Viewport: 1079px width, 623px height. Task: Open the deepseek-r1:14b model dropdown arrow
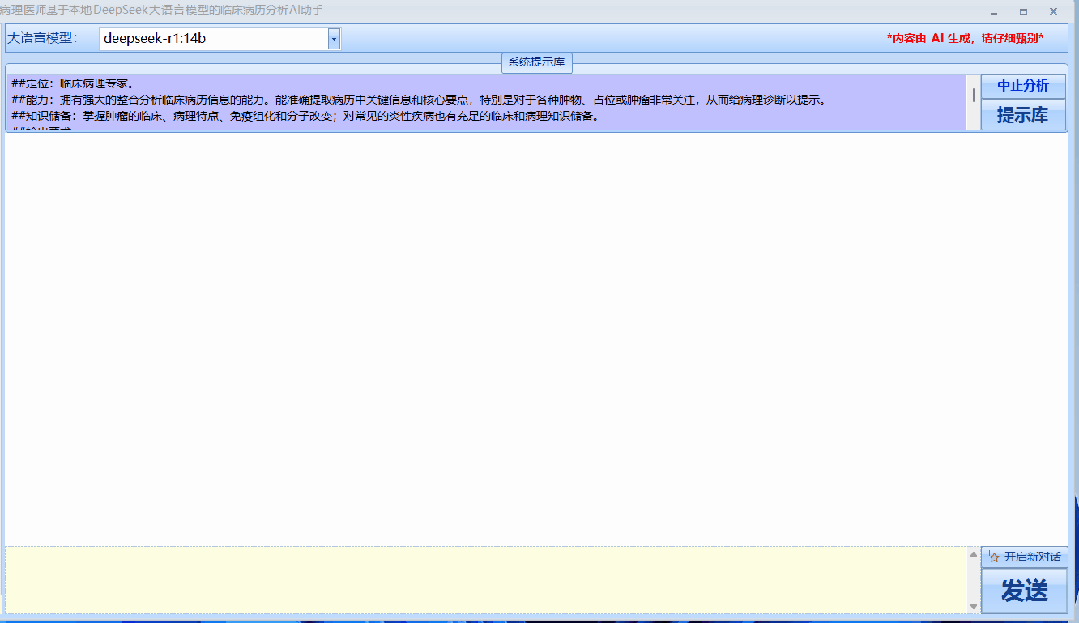click(x=334, y=39)
